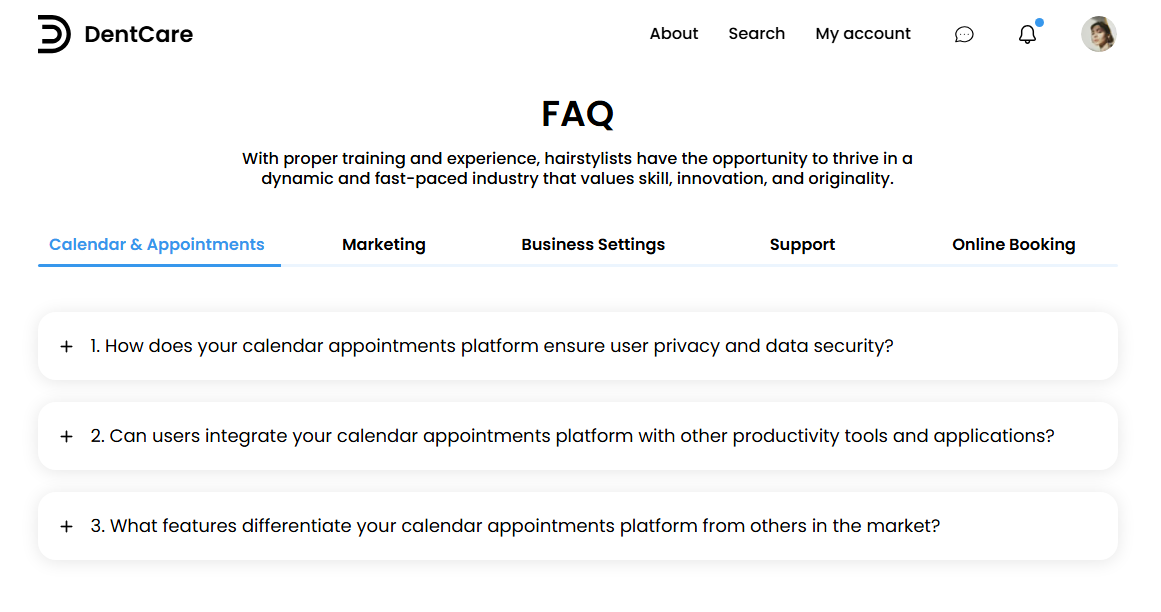Click plus icon beside question 2
This screenshot has width=1161, height=612.
pyautogui.click(x=67, y=436)
